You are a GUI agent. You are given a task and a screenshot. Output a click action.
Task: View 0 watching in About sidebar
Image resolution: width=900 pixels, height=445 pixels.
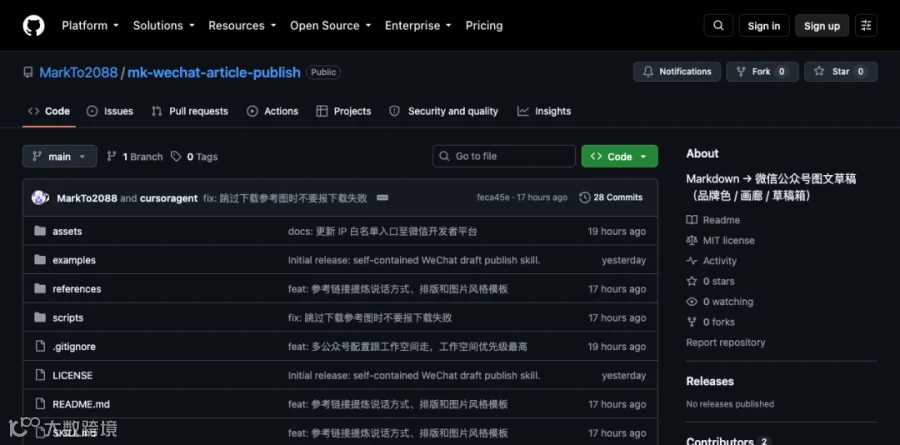[x=720, y=301]
